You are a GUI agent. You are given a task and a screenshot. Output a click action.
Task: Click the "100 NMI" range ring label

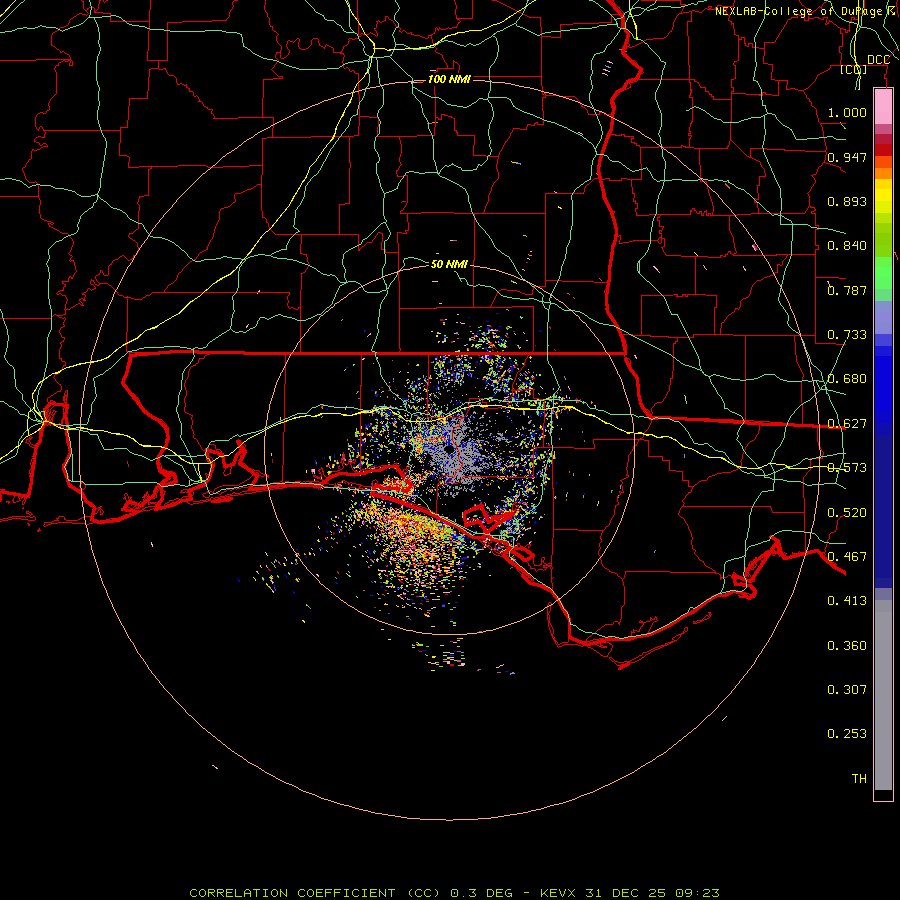[x=449, y=79]
